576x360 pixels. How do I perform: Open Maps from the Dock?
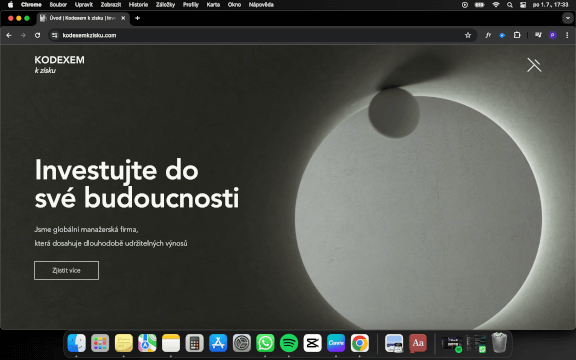point(147,343)
